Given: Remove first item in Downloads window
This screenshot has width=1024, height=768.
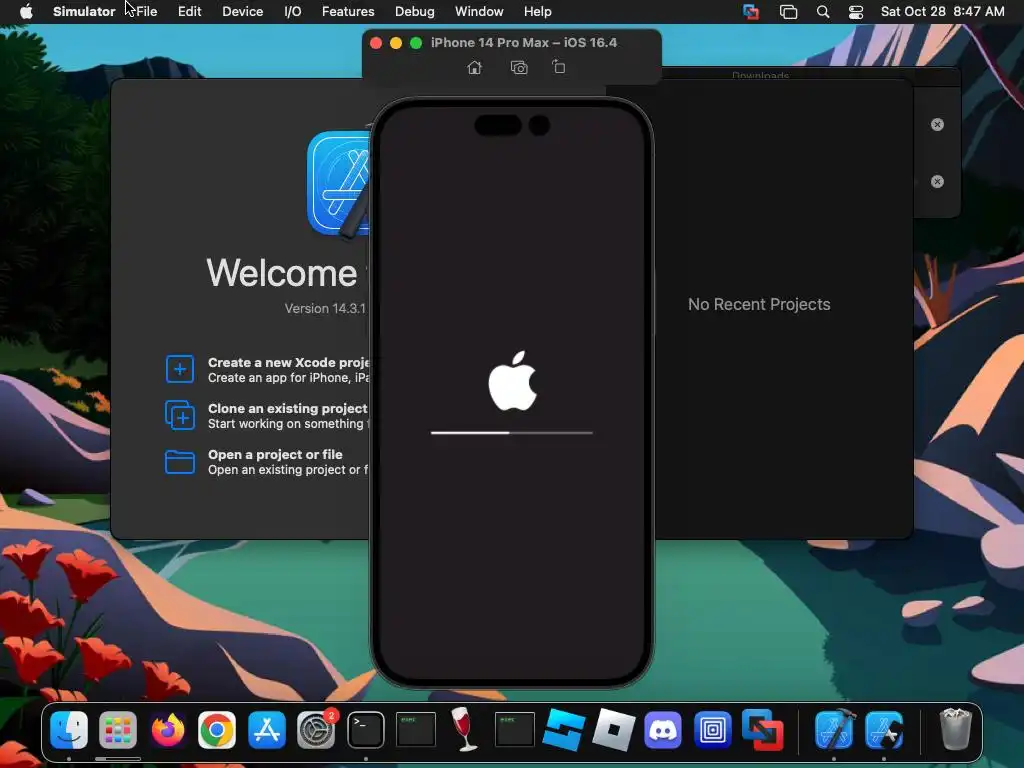Looking at the screenshot, I should (937, 124).
